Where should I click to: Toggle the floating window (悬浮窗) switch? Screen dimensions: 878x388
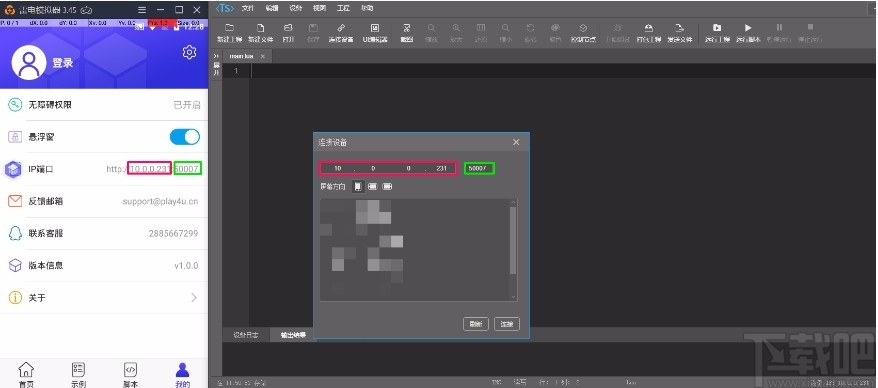tap(184, 137)
